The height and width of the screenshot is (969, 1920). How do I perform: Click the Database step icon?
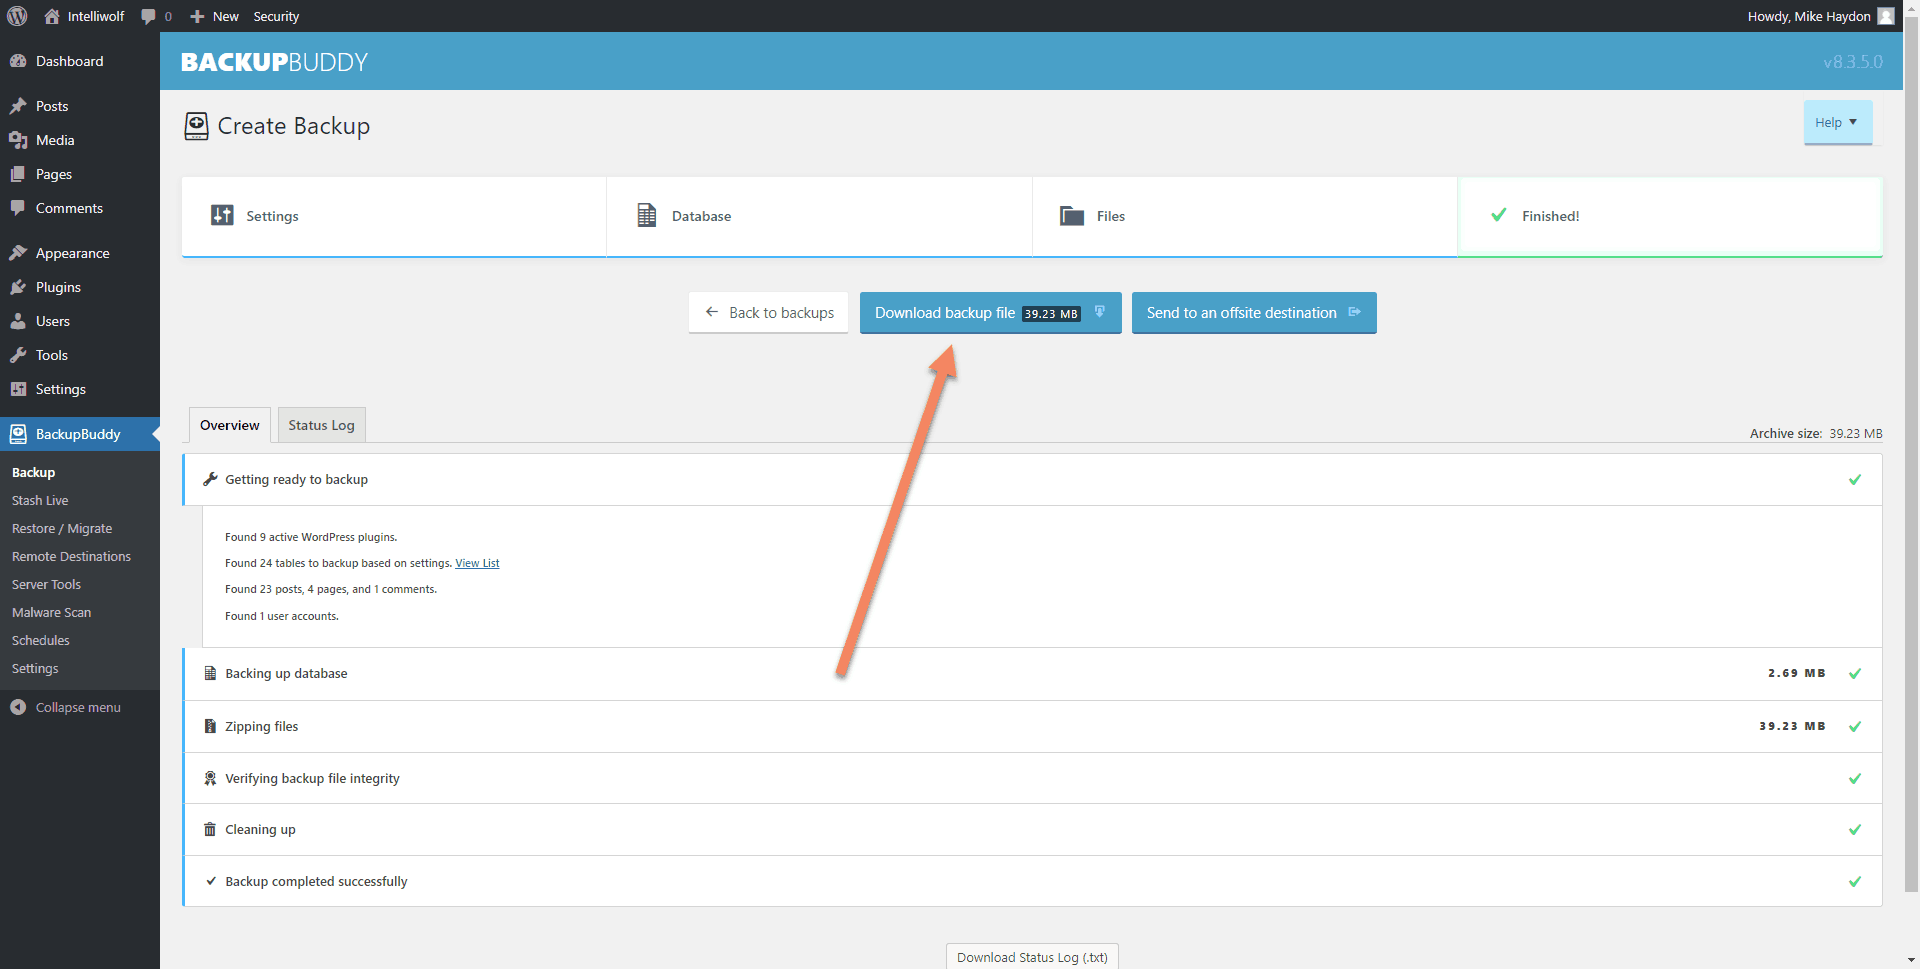pos(646,215)
